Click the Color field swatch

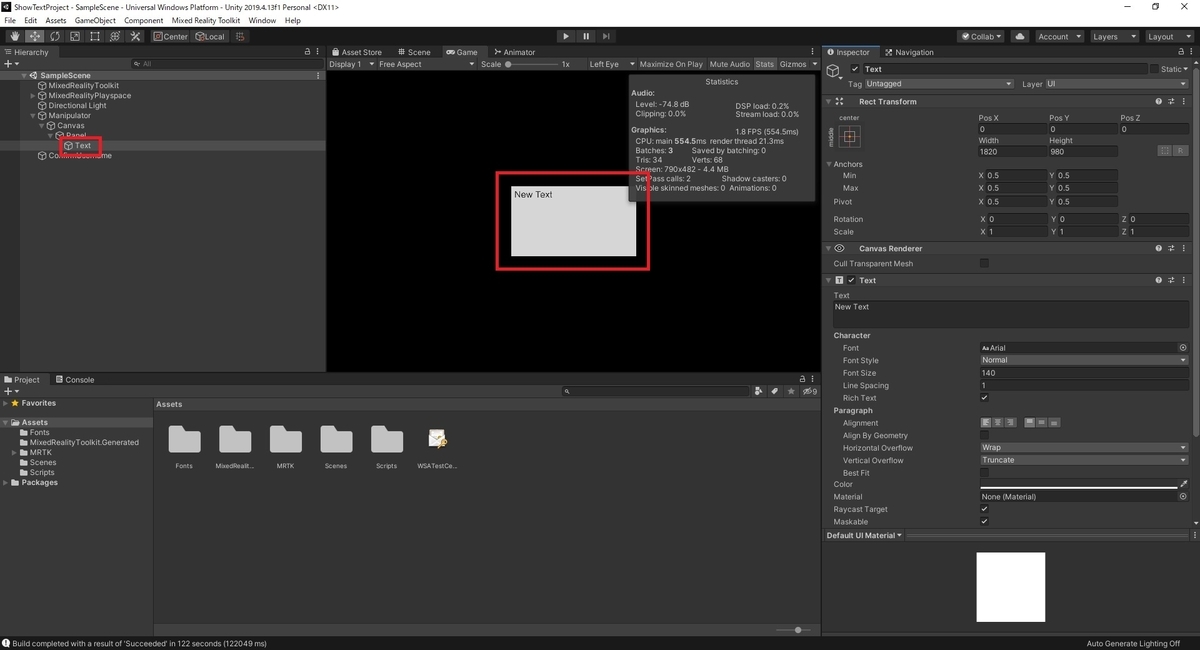[1079, 485]
